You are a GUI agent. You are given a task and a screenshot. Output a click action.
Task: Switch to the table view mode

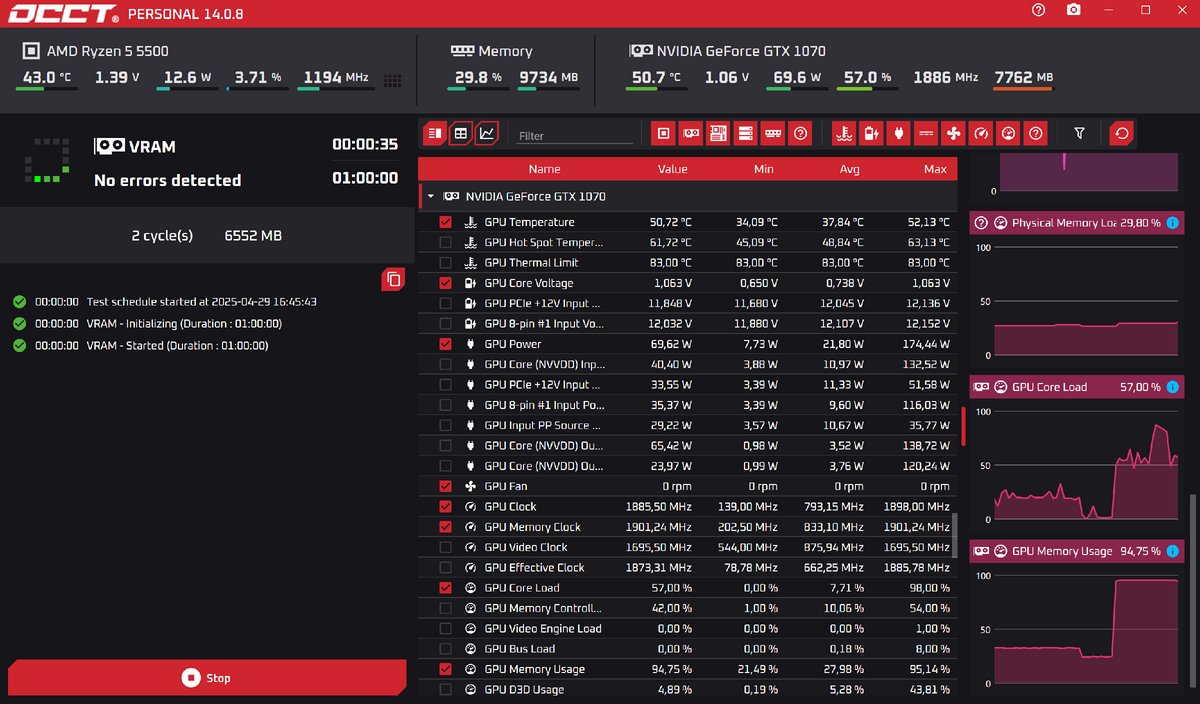(460, 133)
